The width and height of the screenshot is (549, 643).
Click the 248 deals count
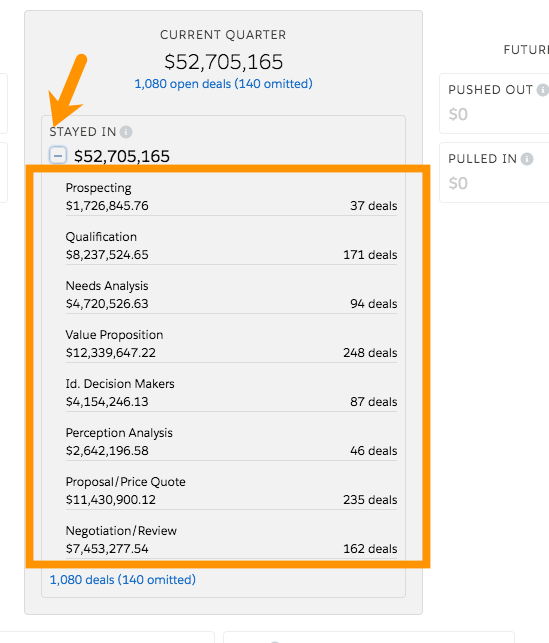click(x=370, y=353)
